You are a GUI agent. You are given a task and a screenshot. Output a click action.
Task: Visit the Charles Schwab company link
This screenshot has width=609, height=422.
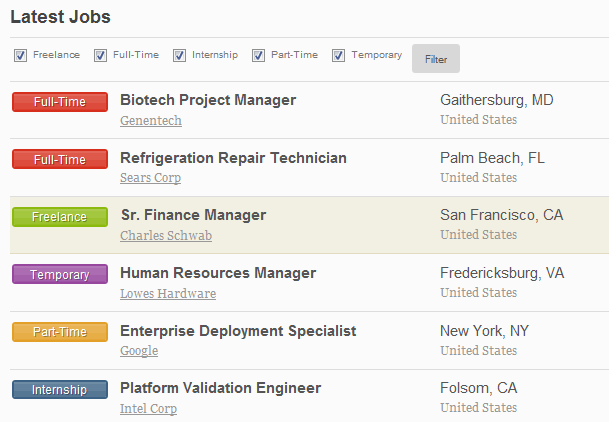166,236
